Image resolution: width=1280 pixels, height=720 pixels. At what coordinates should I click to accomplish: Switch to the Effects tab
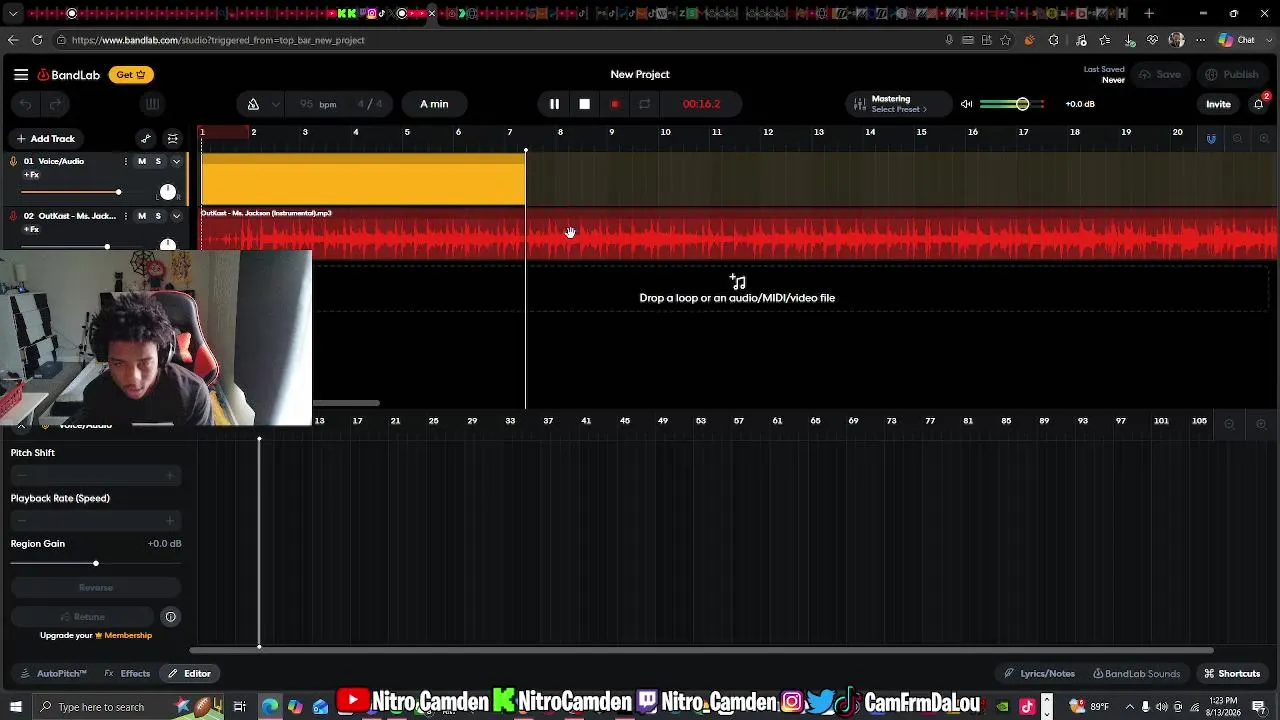pyautogui.click(x=128, y=674)
